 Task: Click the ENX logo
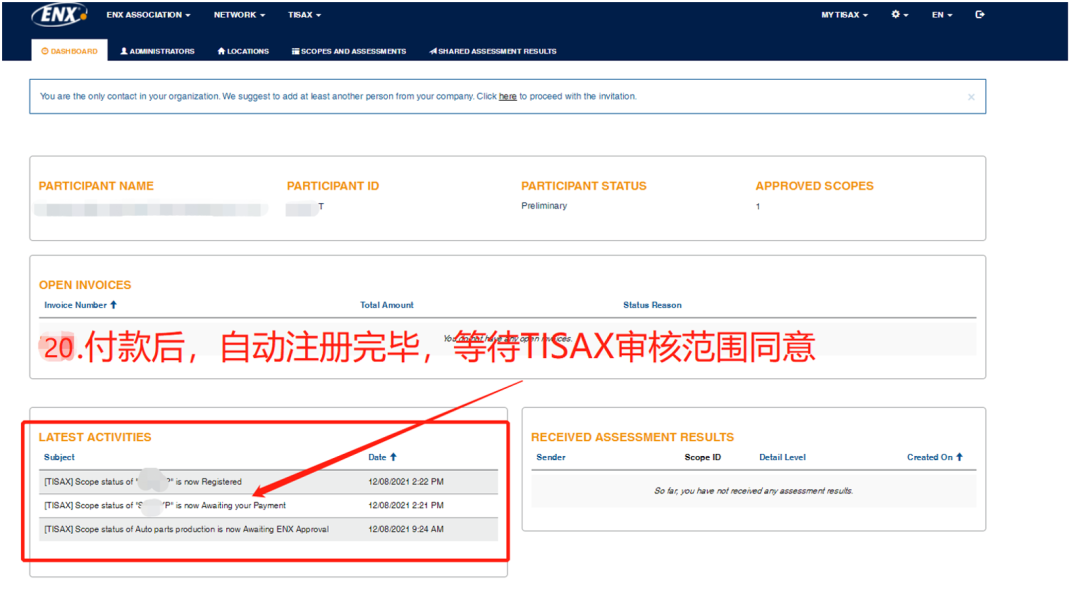point(59,14)
